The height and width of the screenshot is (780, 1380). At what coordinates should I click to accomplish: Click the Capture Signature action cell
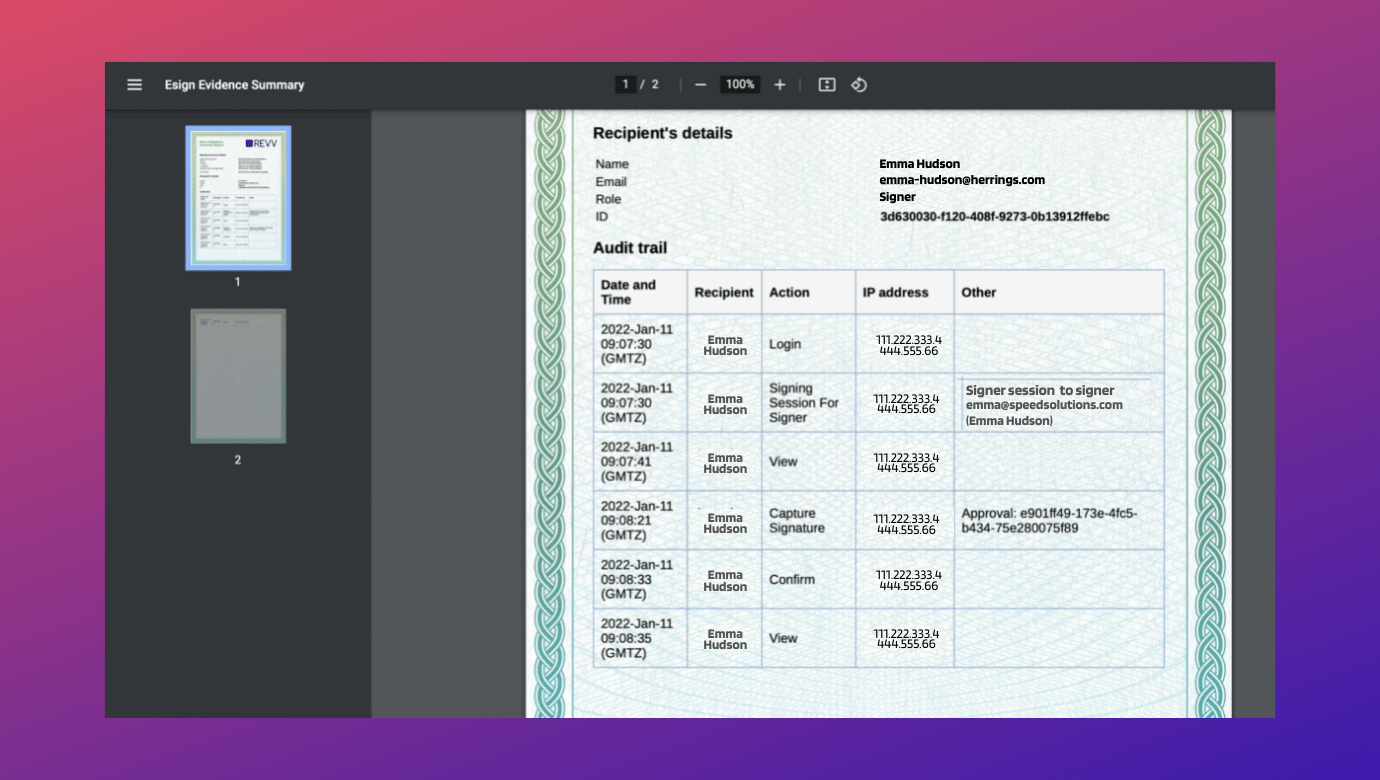click(x=797, y=520)
